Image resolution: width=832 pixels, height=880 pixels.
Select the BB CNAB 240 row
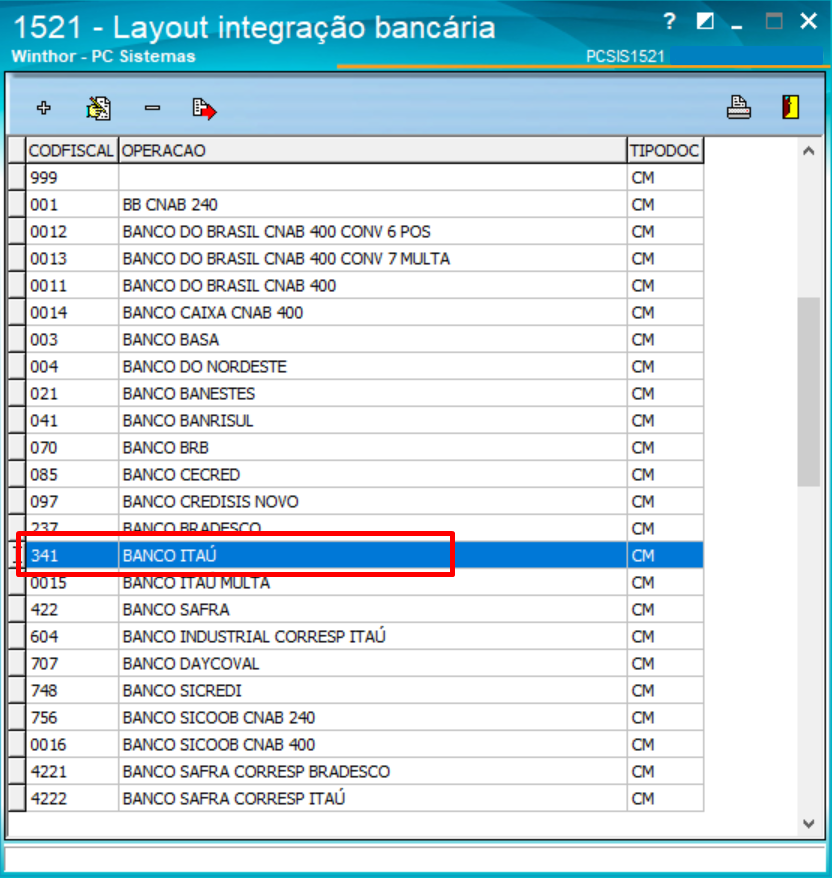[x=356, y=204]
